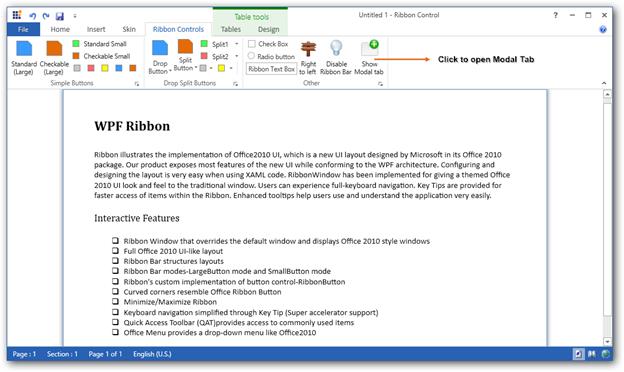Screen dimensions: 624x372
Task: Toggle the Checkable Small orange button
Action: pos(101,56)
